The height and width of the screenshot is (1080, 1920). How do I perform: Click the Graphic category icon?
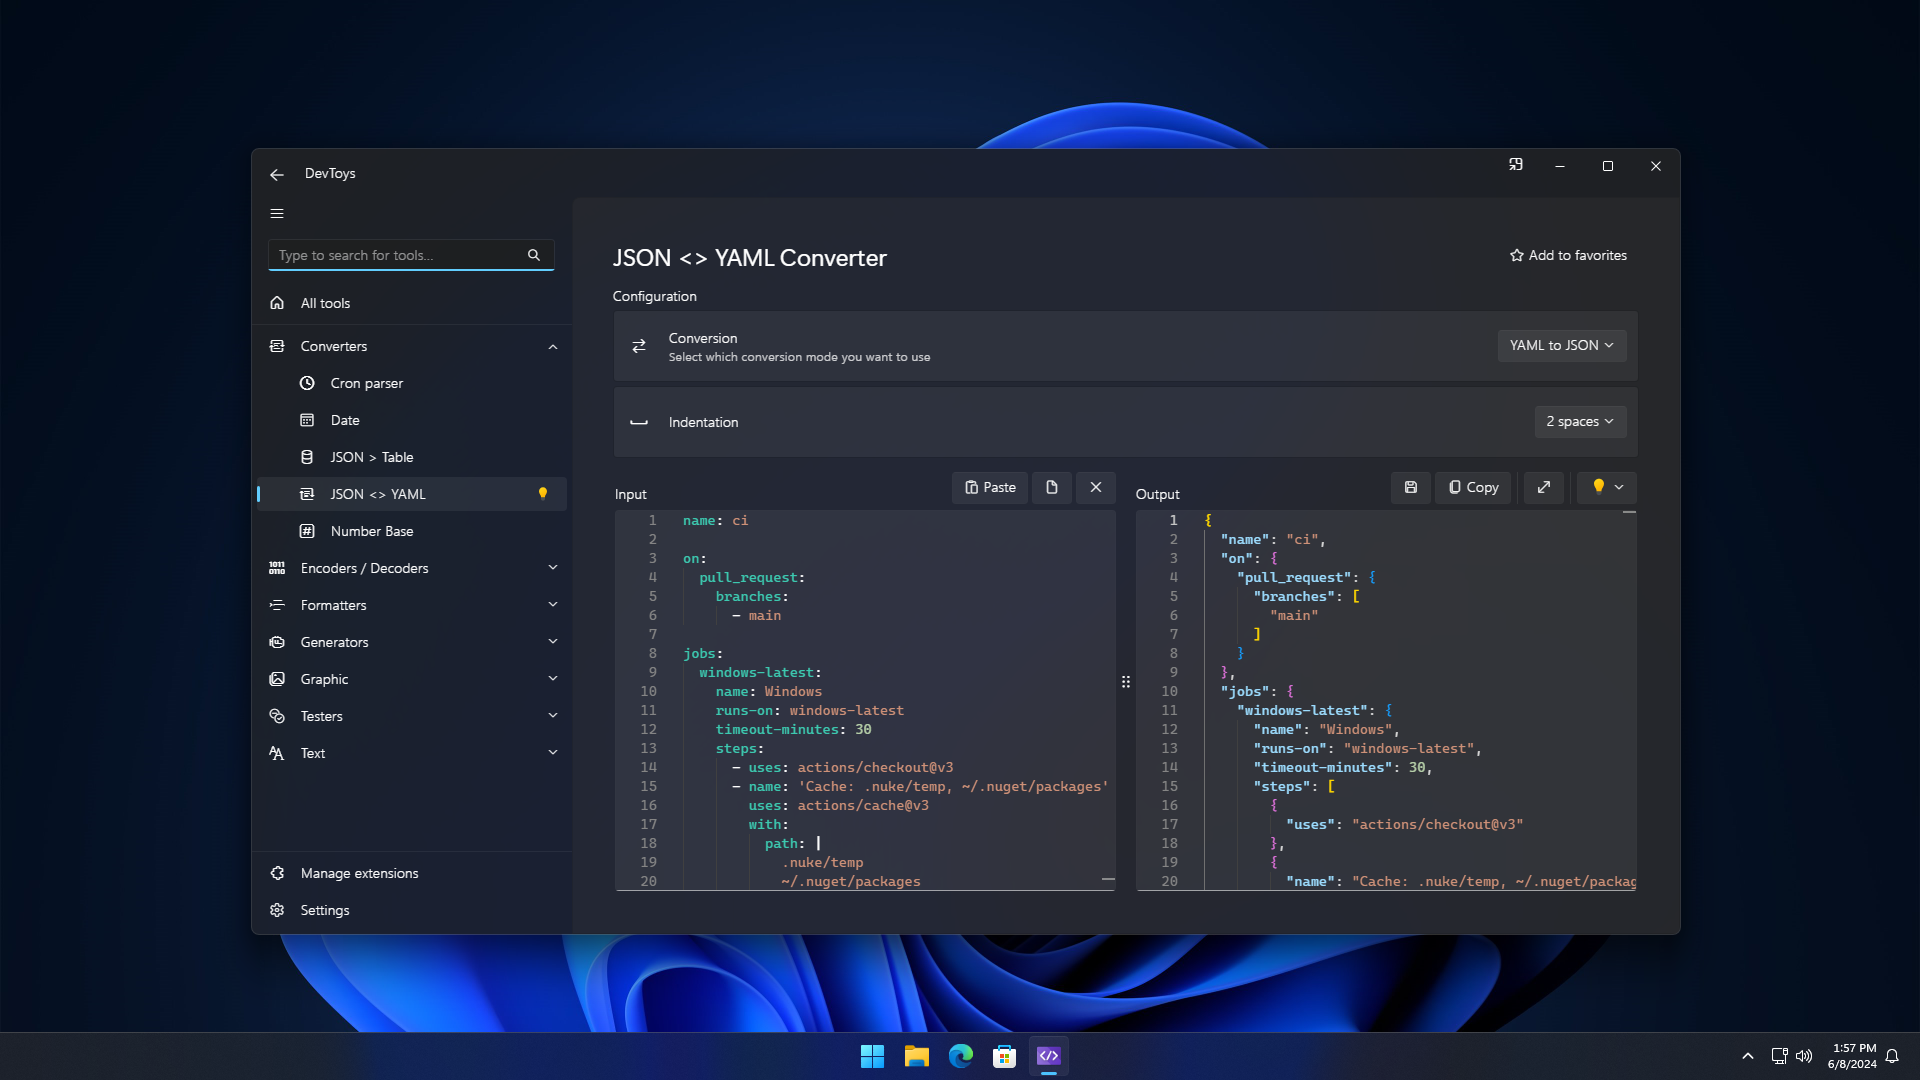(x=277, y=679)
